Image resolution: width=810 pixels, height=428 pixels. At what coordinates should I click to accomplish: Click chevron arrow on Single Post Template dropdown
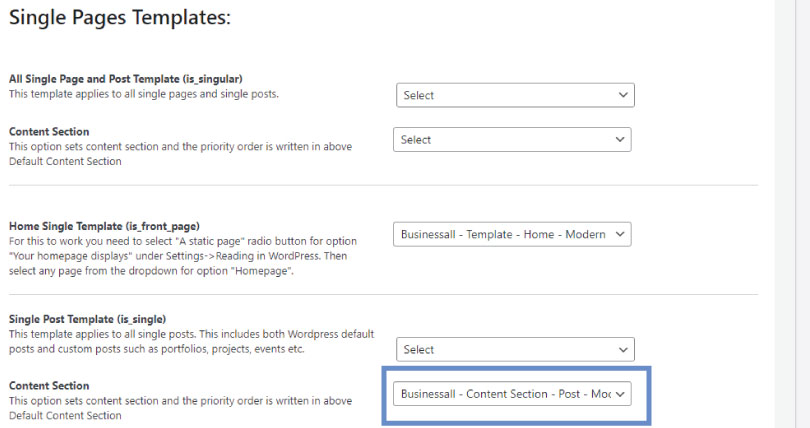click(x=624, y=349)
